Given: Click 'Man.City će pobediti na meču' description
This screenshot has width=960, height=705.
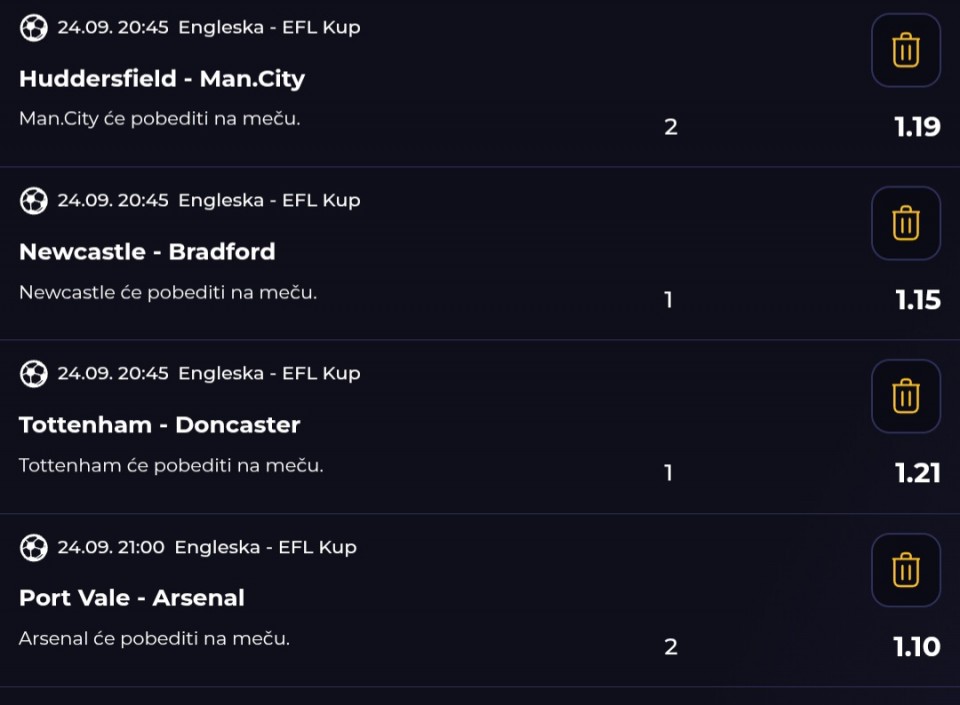Looking at the screenshot, I should (x=160, y=119).
